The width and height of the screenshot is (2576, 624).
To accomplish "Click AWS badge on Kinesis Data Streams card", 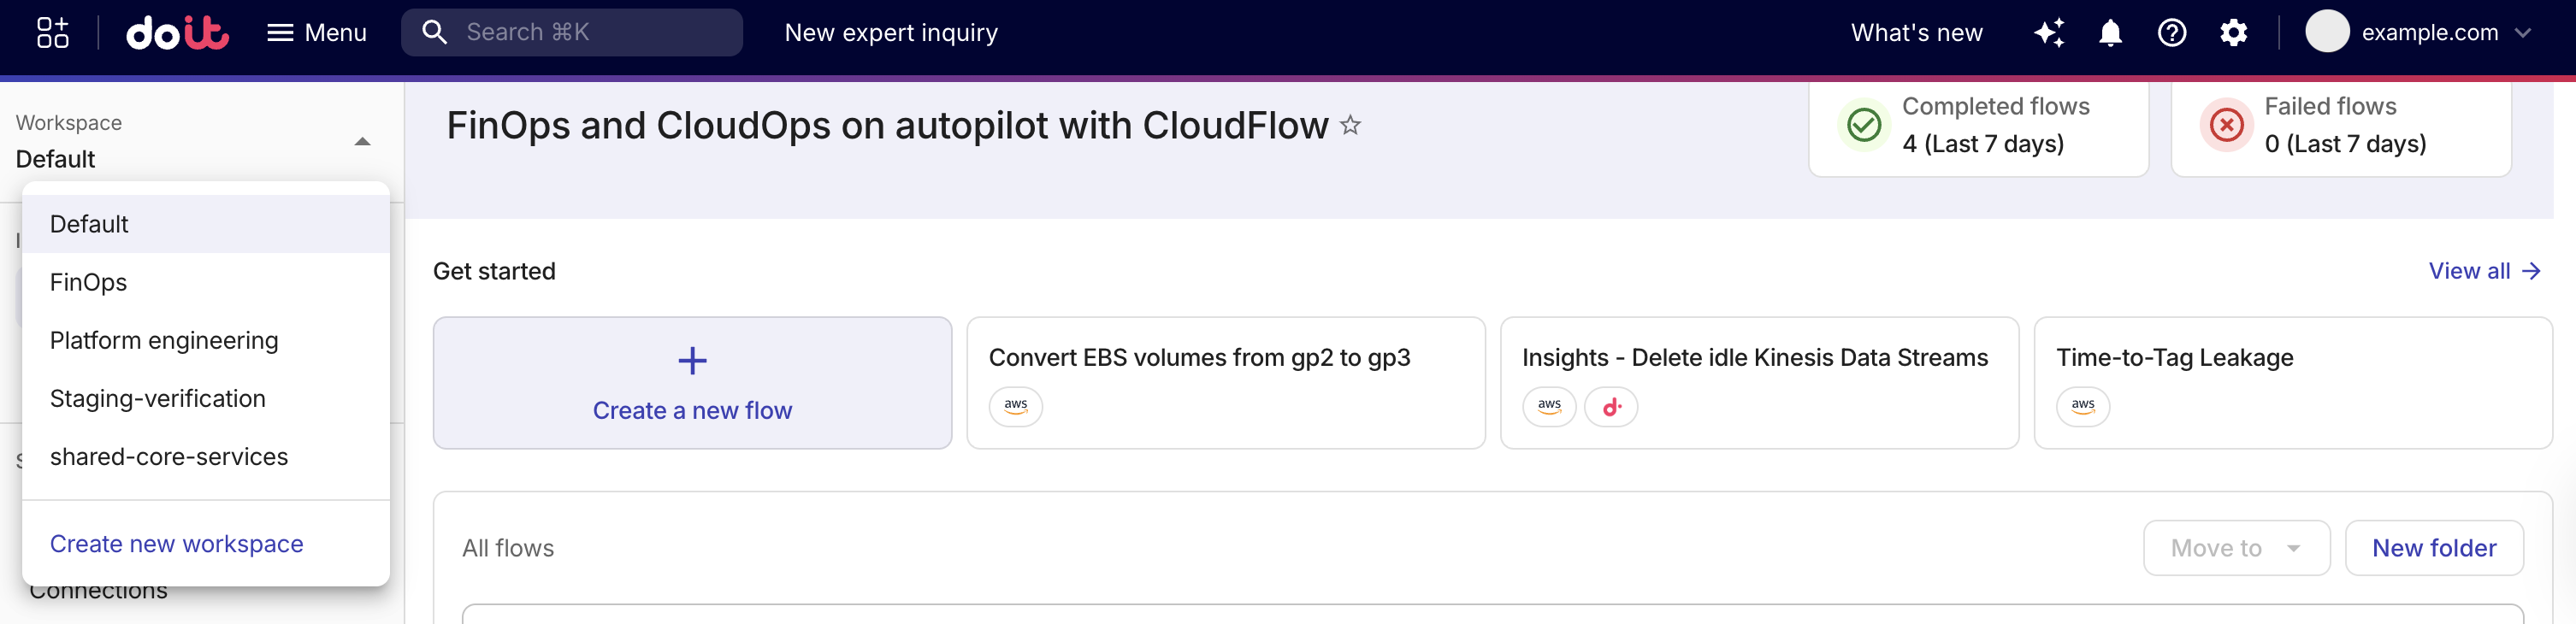I will (x=1549, y=406).
